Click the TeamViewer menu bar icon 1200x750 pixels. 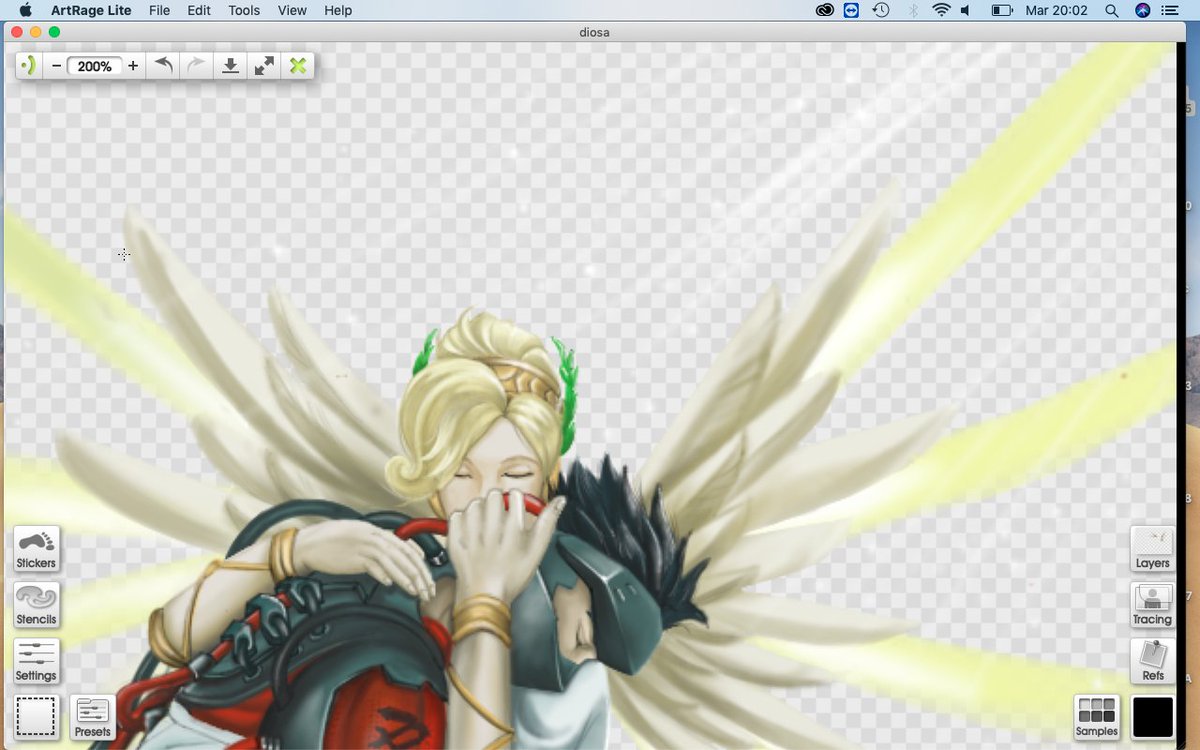point(852,10)
